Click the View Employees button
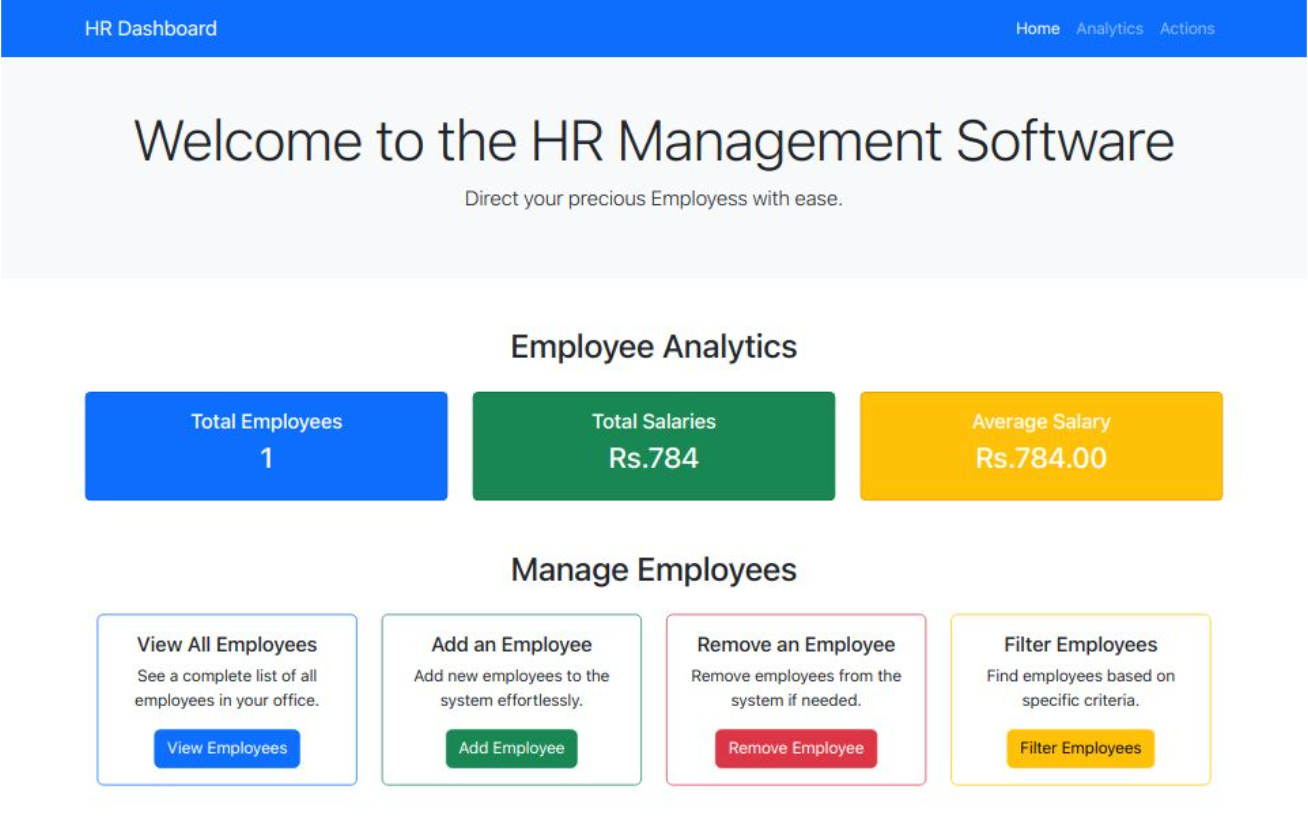The image size is (1308, 816). pos(227,748)
